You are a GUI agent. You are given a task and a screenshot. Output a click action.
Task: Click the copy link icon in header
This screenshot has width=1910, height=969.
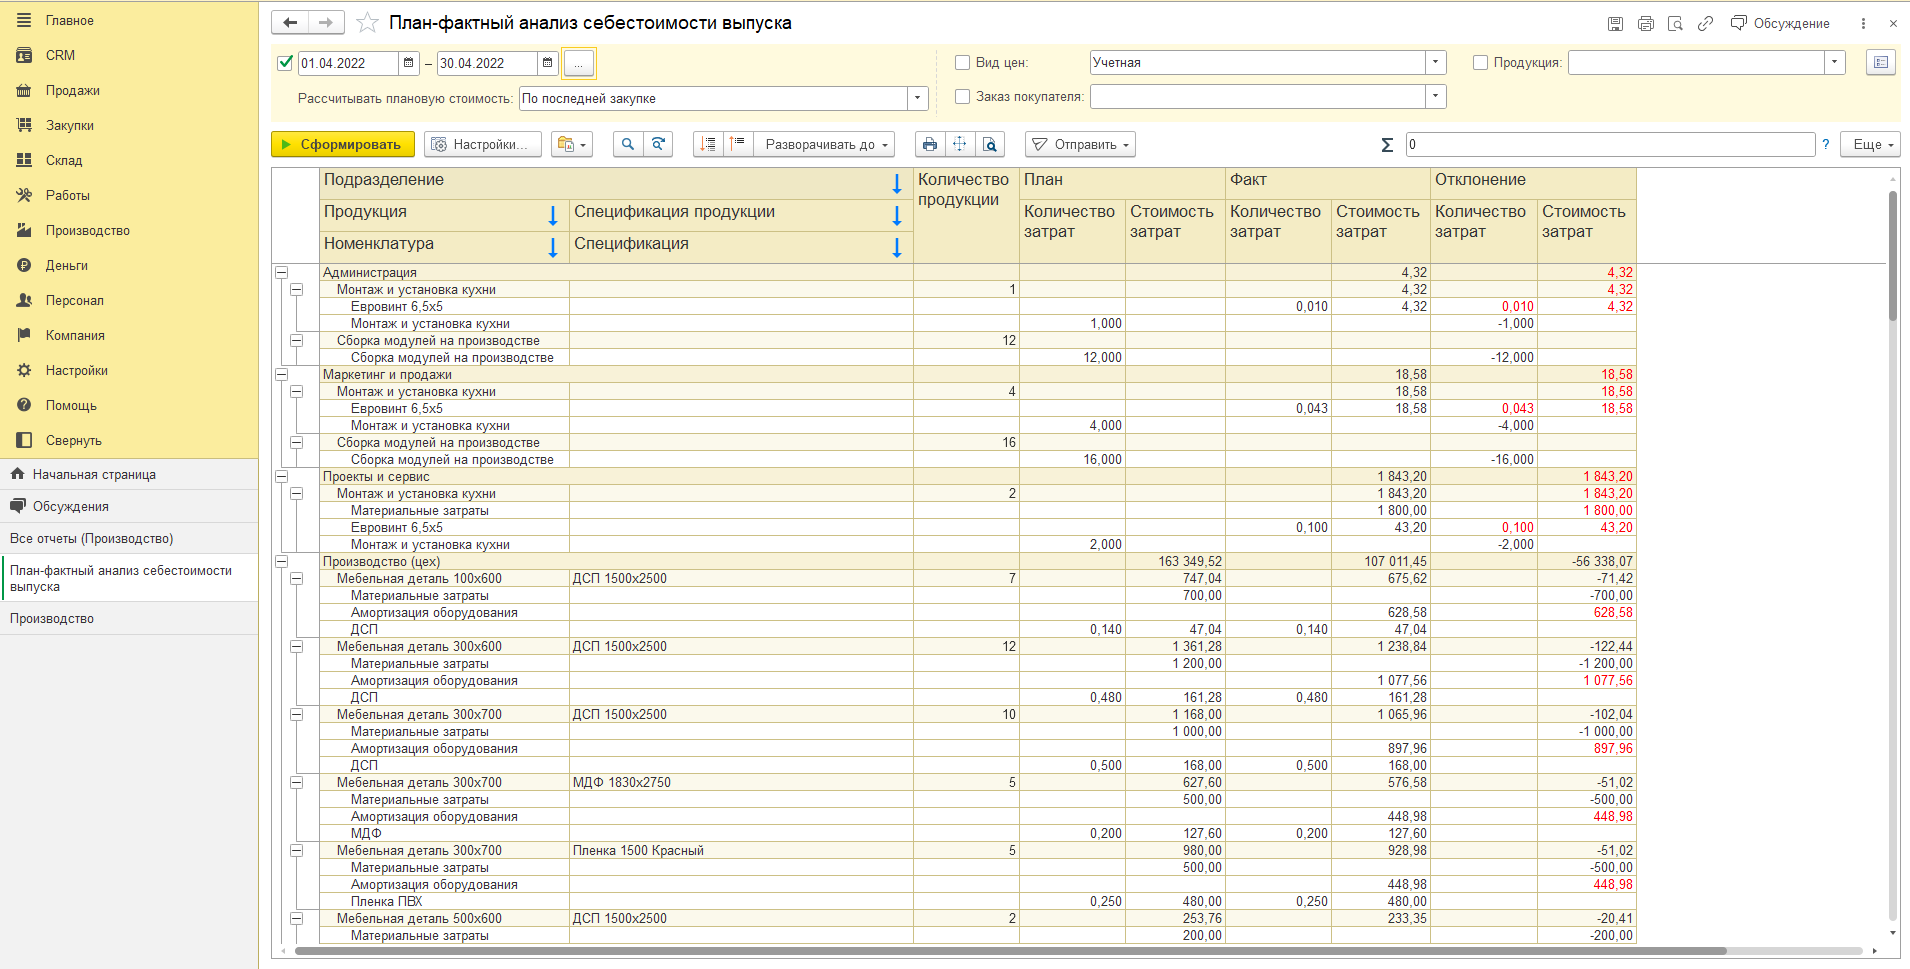[x=1705, y=23]
